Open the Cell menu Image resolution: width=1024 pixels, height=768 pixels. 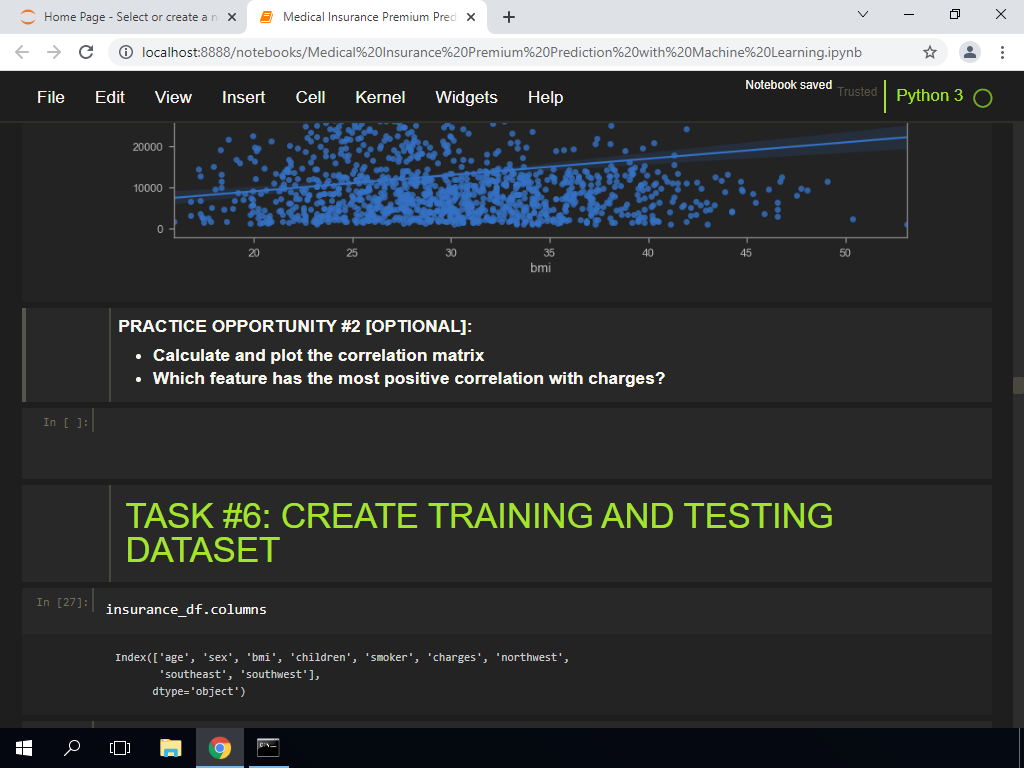pyautogui.click(x=310, y=97)
